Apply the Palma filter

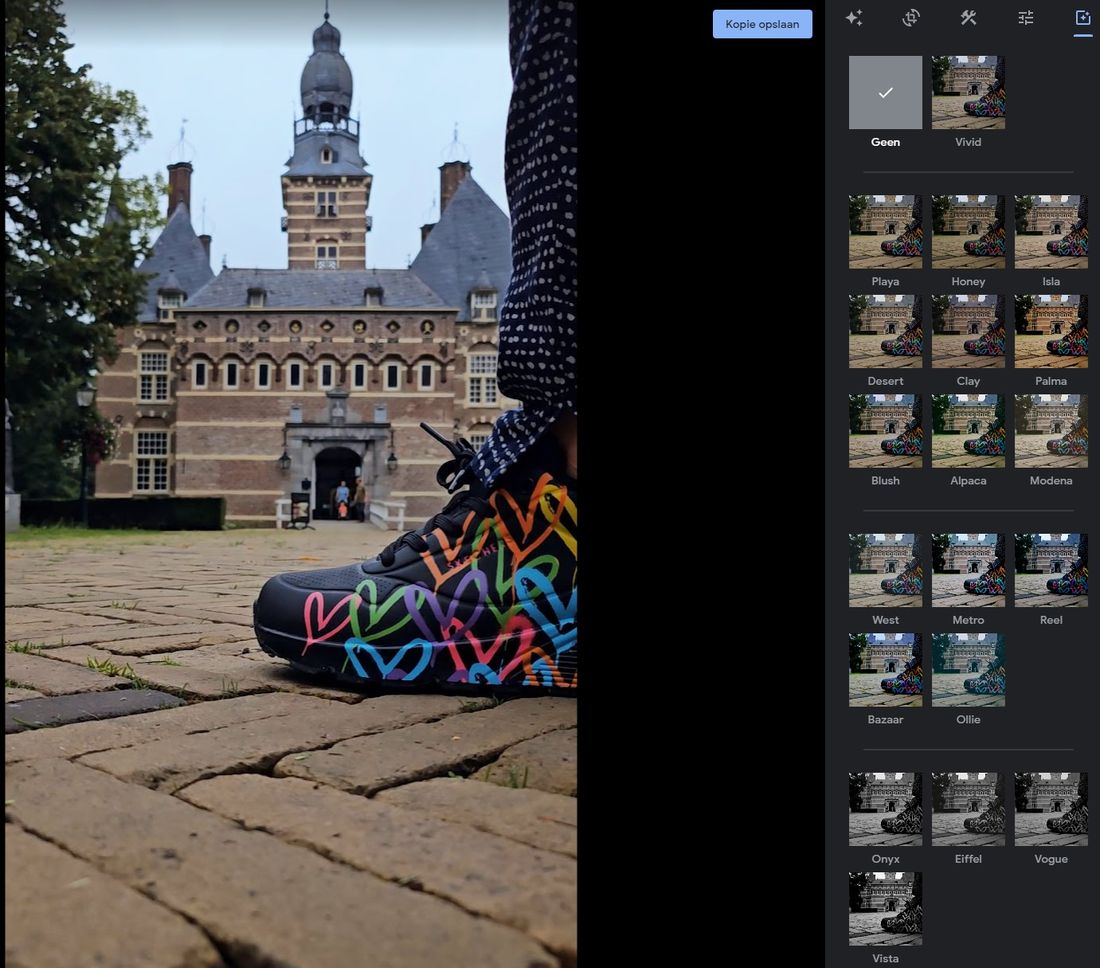click(x=1051, y=331)
